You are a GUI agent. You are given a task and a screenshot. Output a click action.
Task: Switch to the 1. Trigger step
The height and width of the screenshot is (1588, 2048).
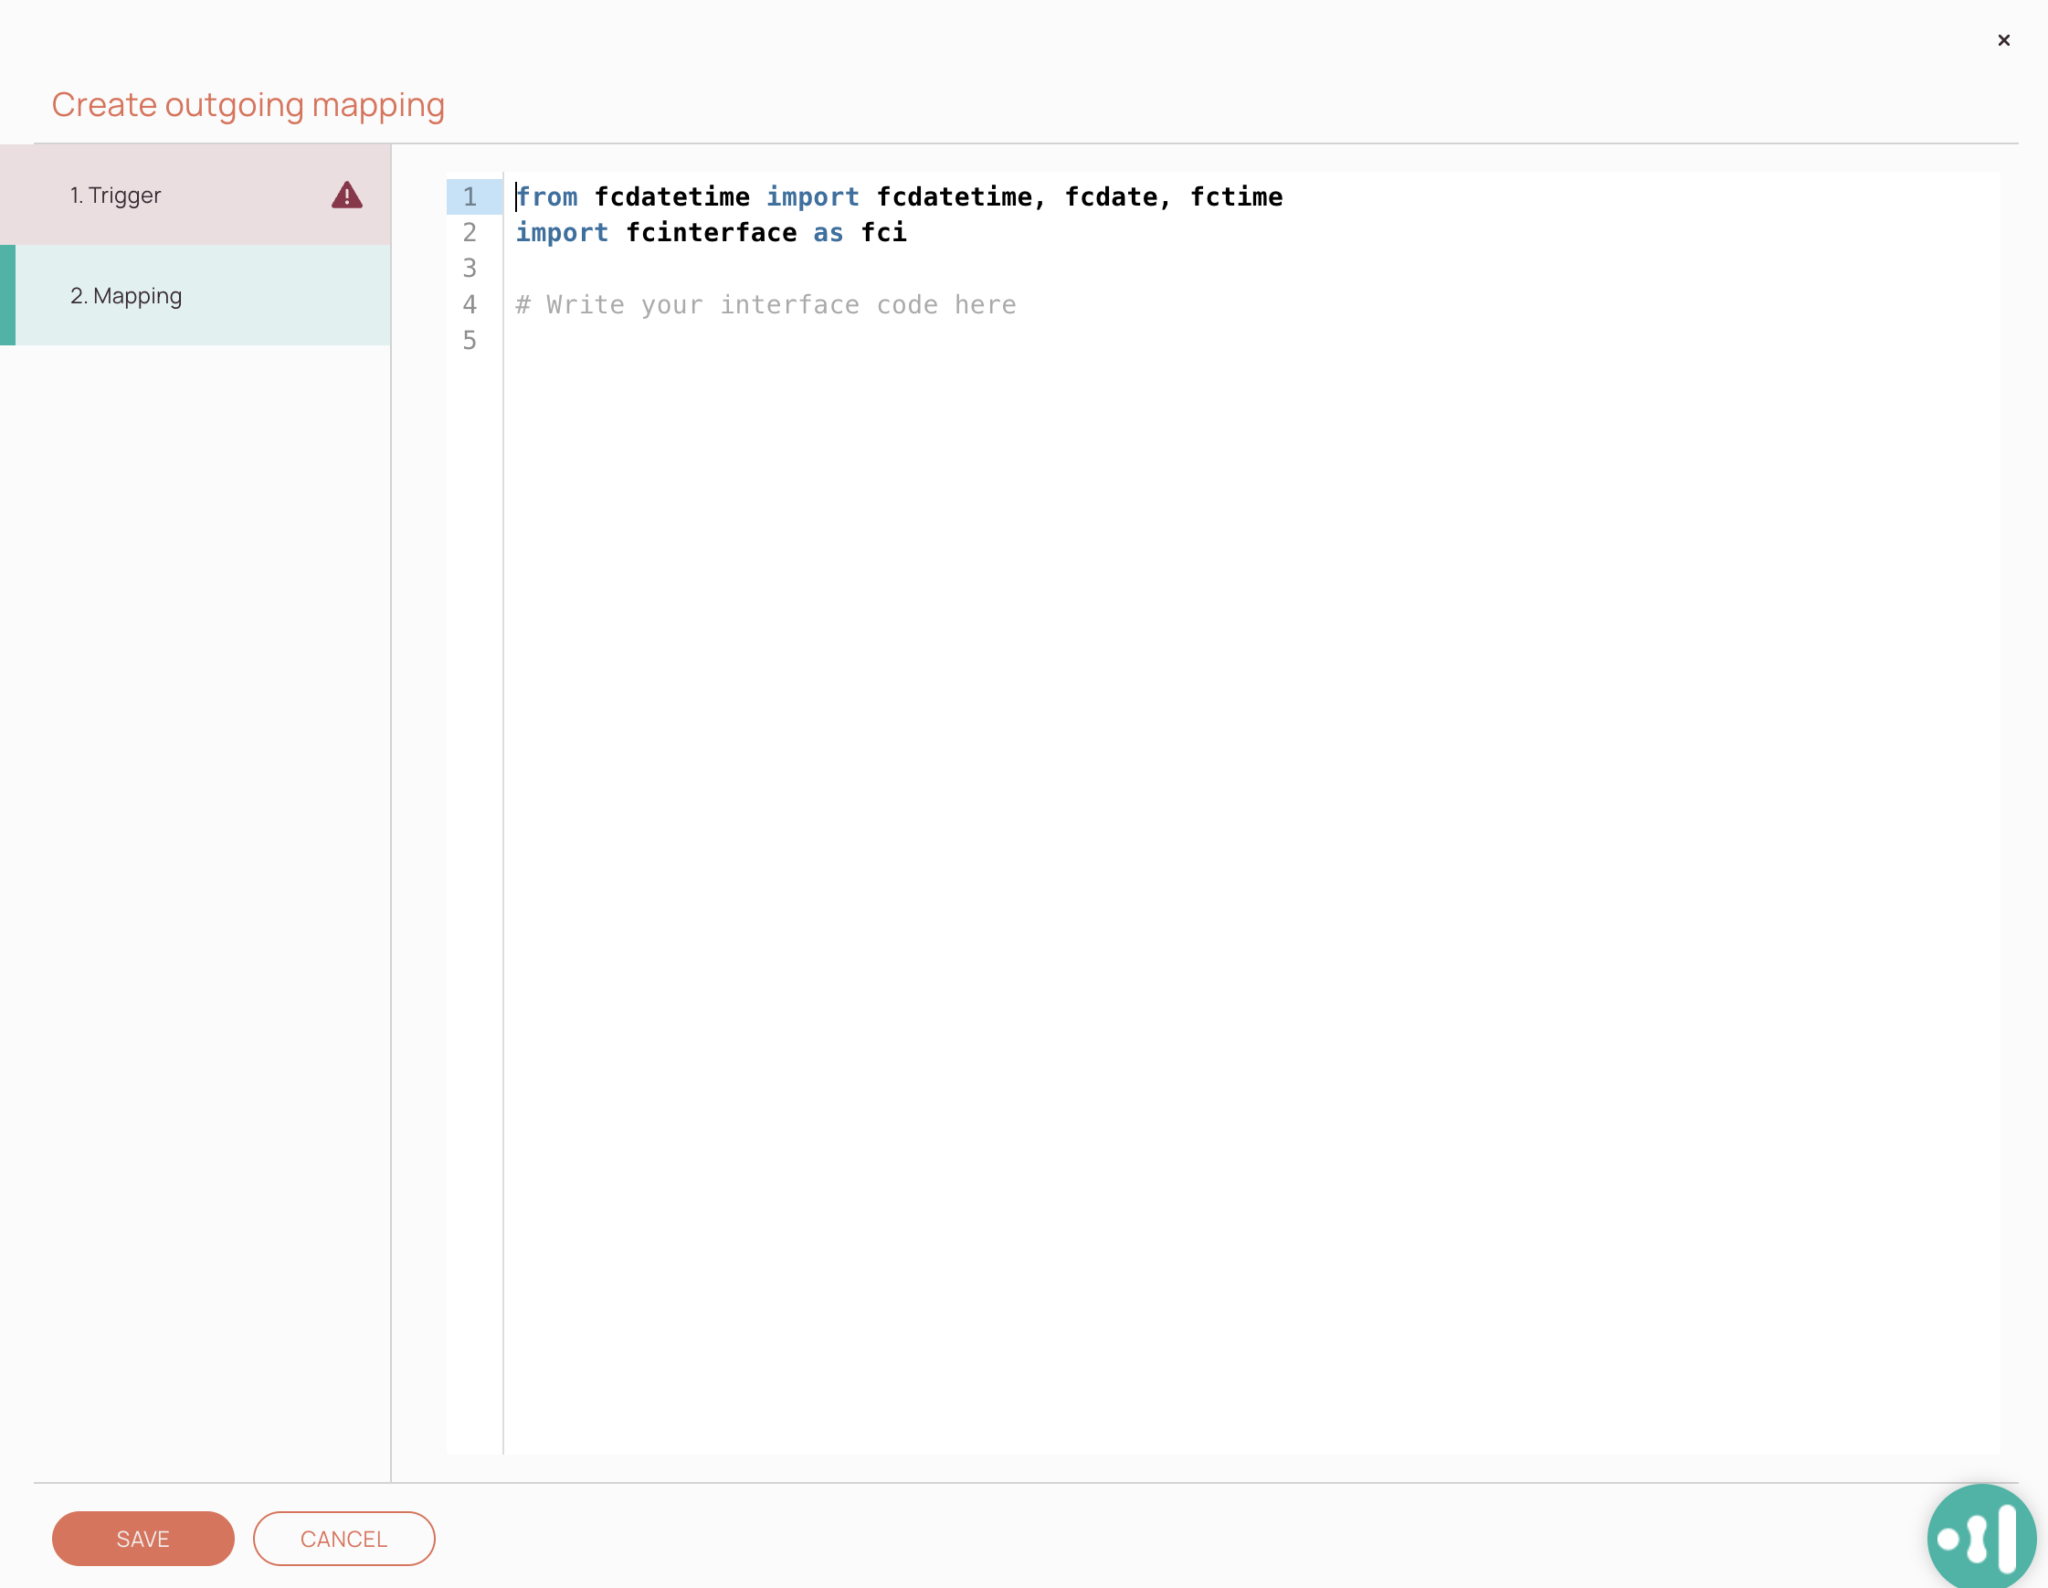[115, 195]
